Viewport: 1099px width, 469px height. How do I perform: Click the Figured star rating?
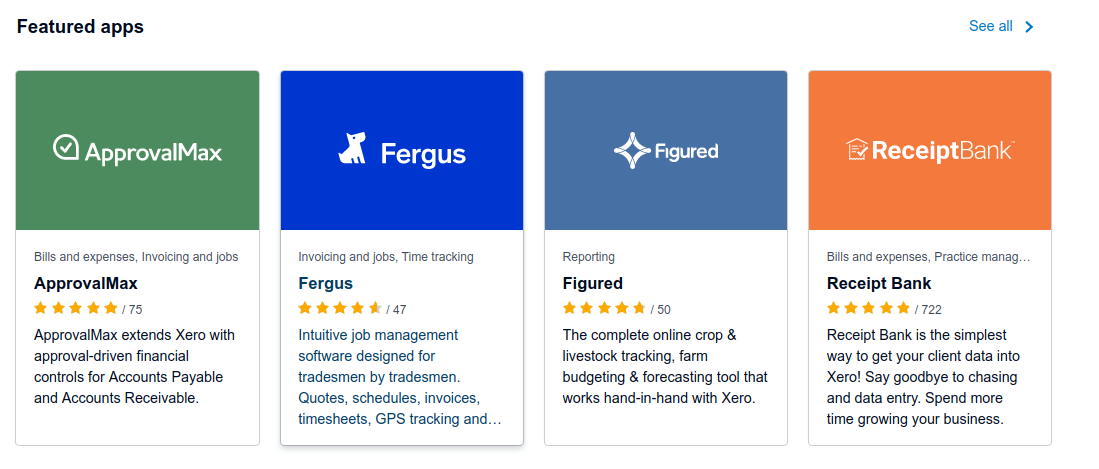point(604,308)
